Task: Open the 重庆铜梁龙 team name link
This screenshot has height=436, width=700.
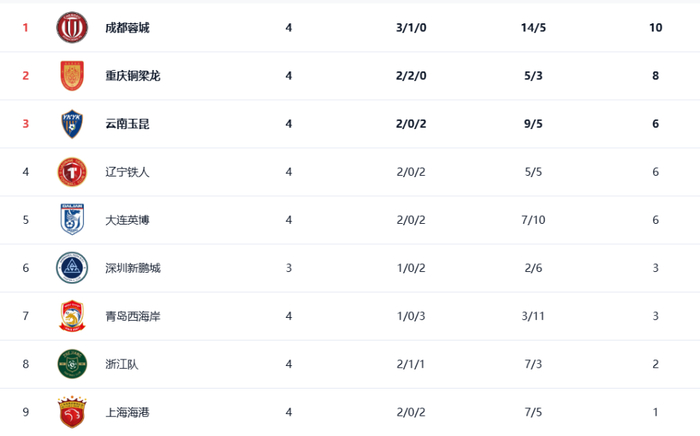Action: point(133,76)
